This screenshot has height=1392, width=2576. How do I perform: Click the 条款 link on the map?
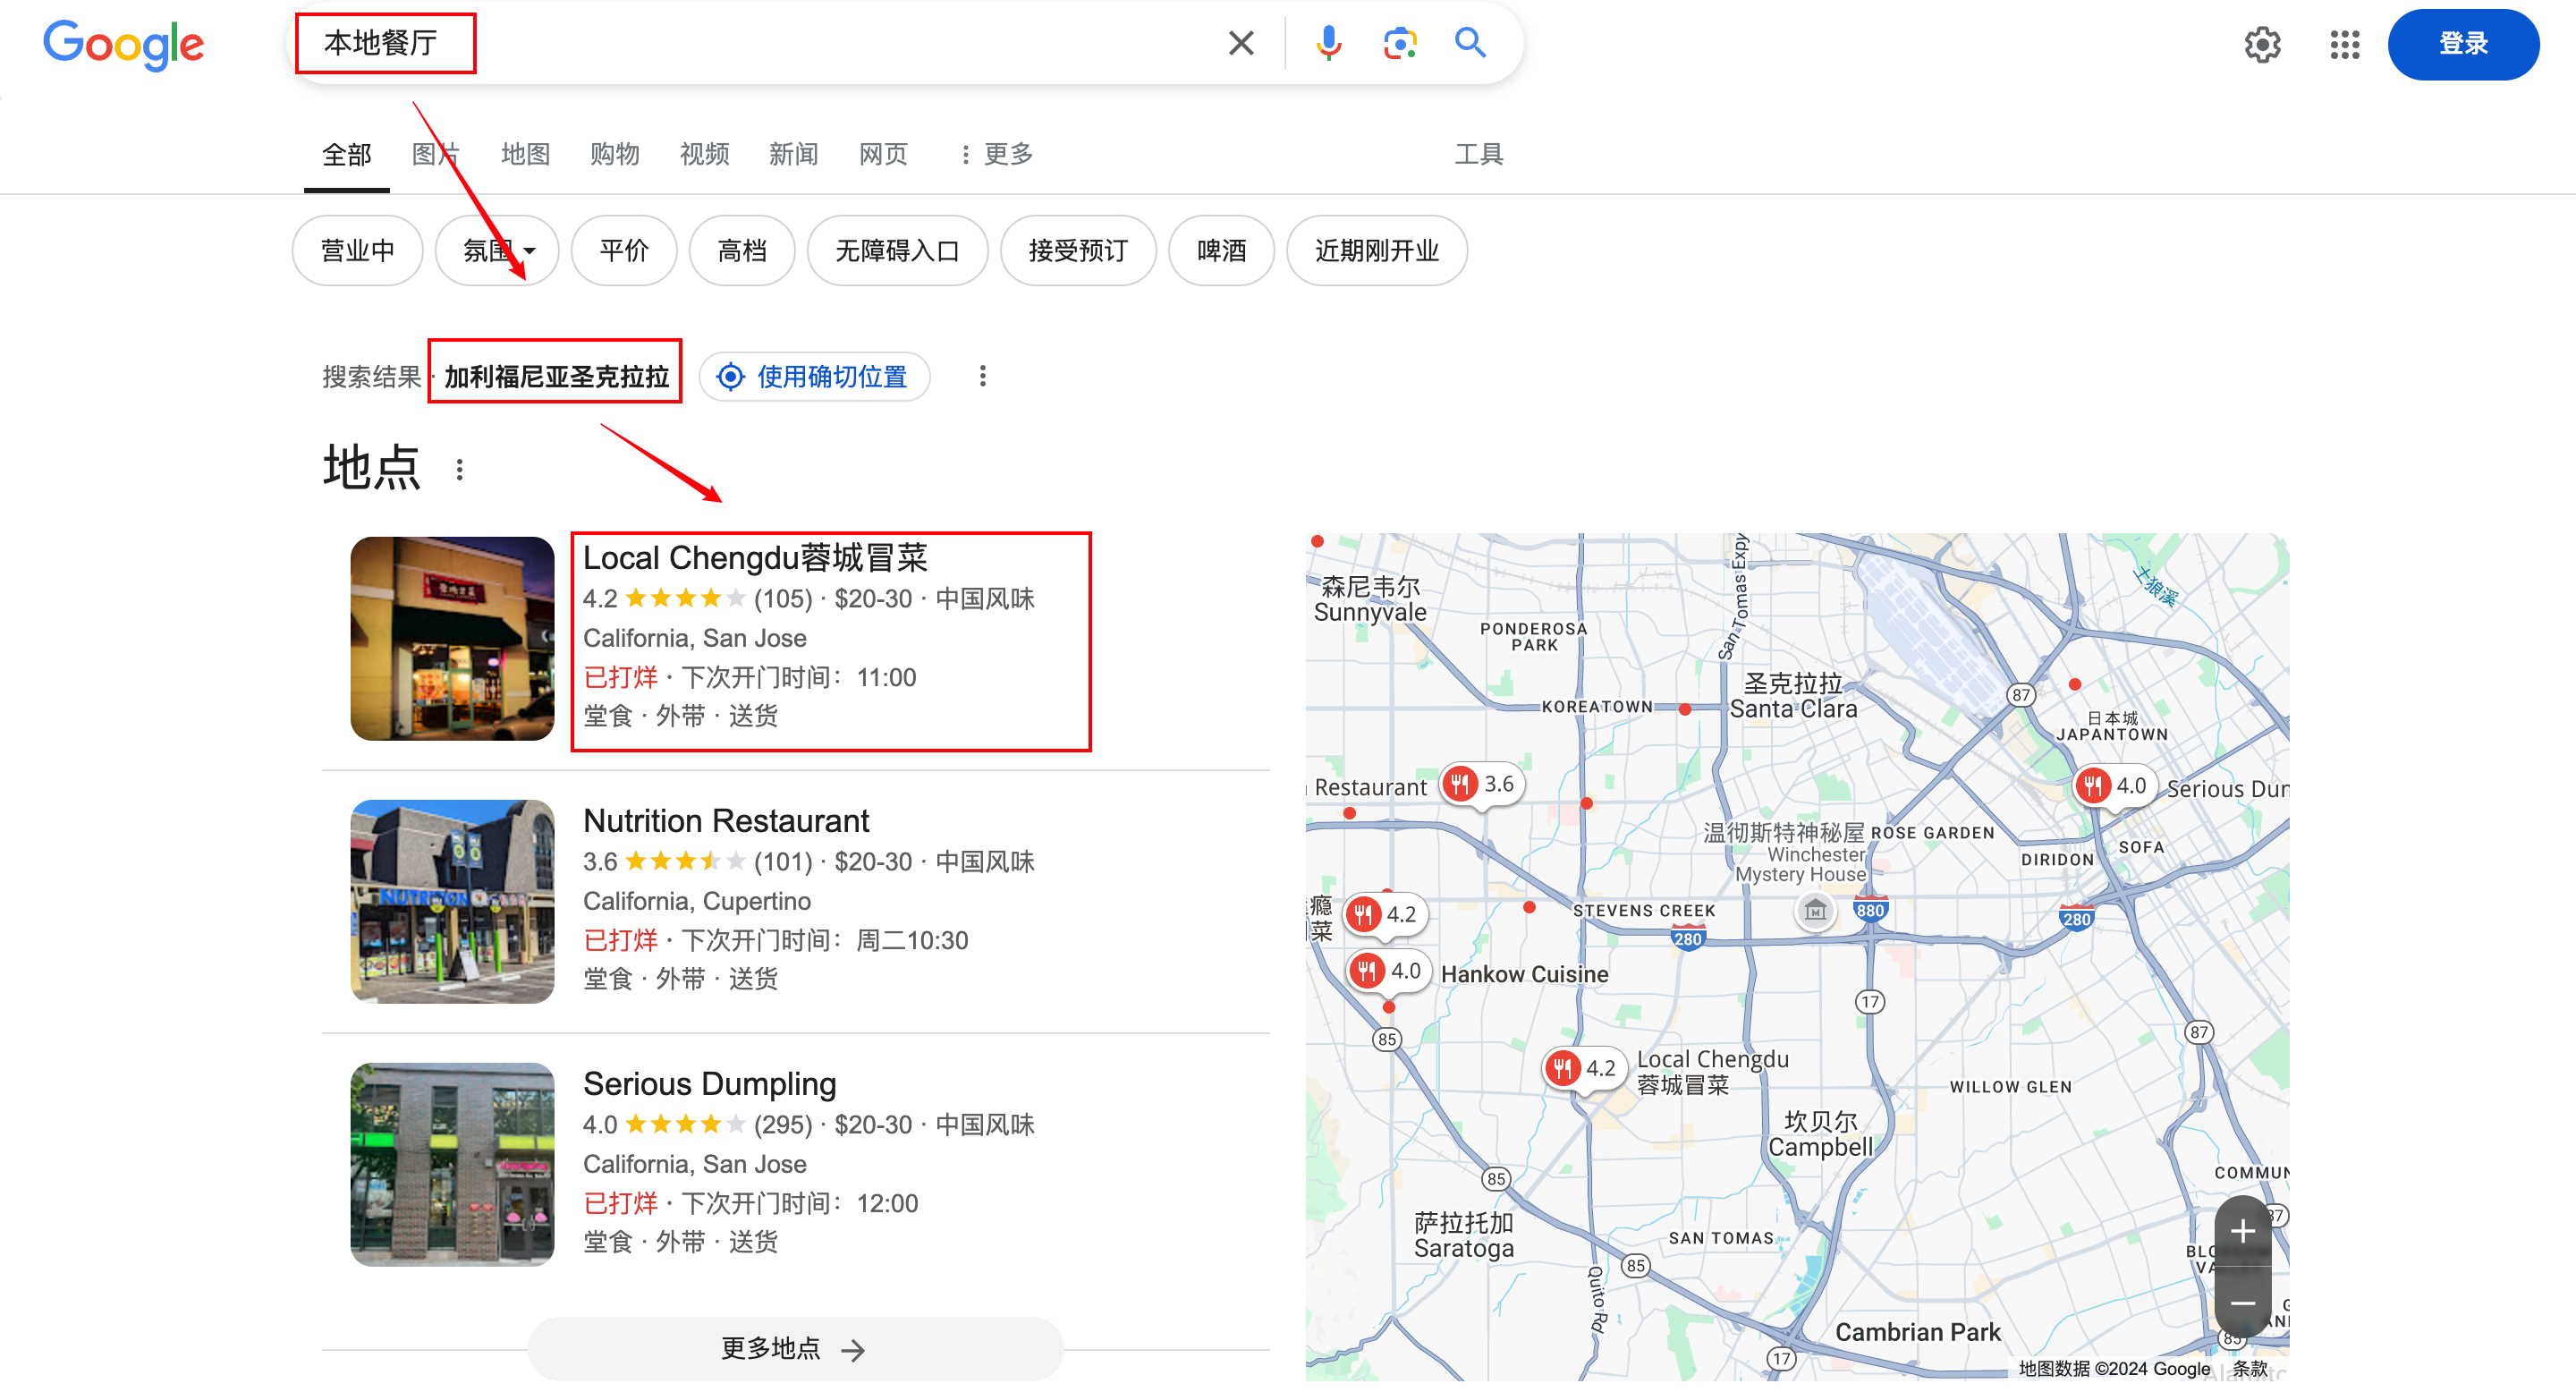pos(2250,1369)
